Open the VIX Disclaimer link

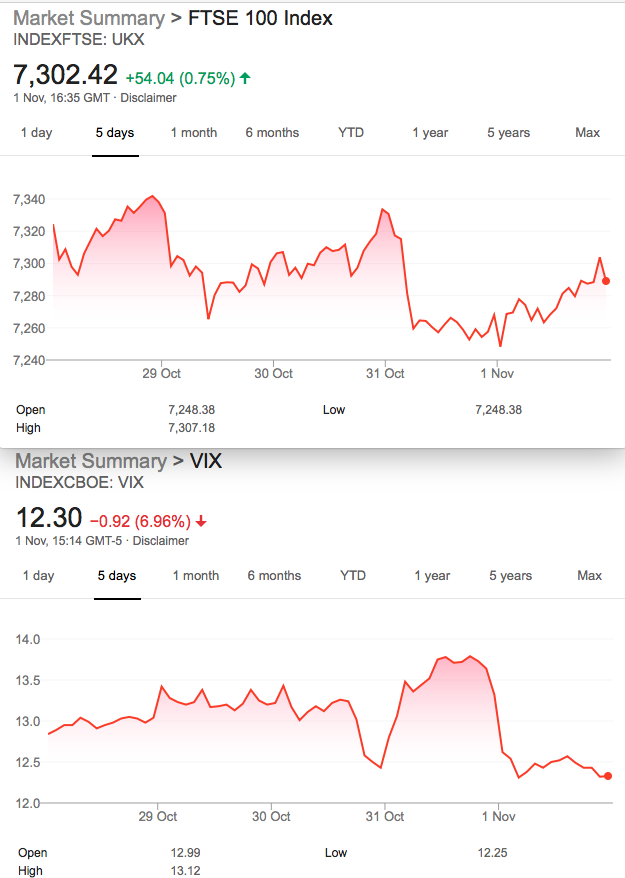pos(161,541)
